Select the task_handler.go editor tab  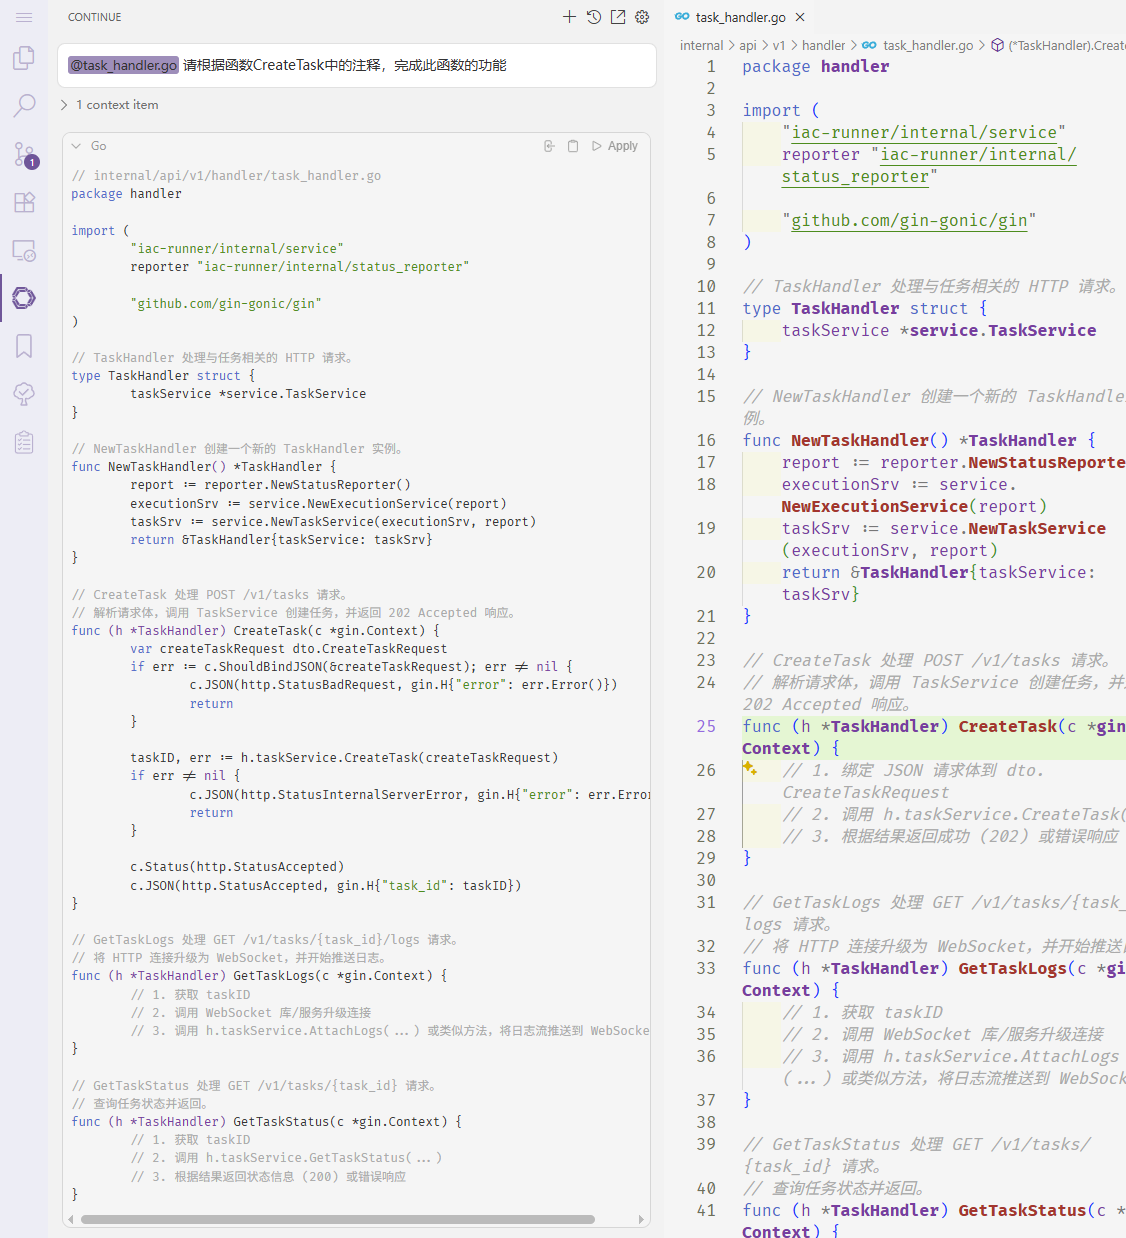739,17
